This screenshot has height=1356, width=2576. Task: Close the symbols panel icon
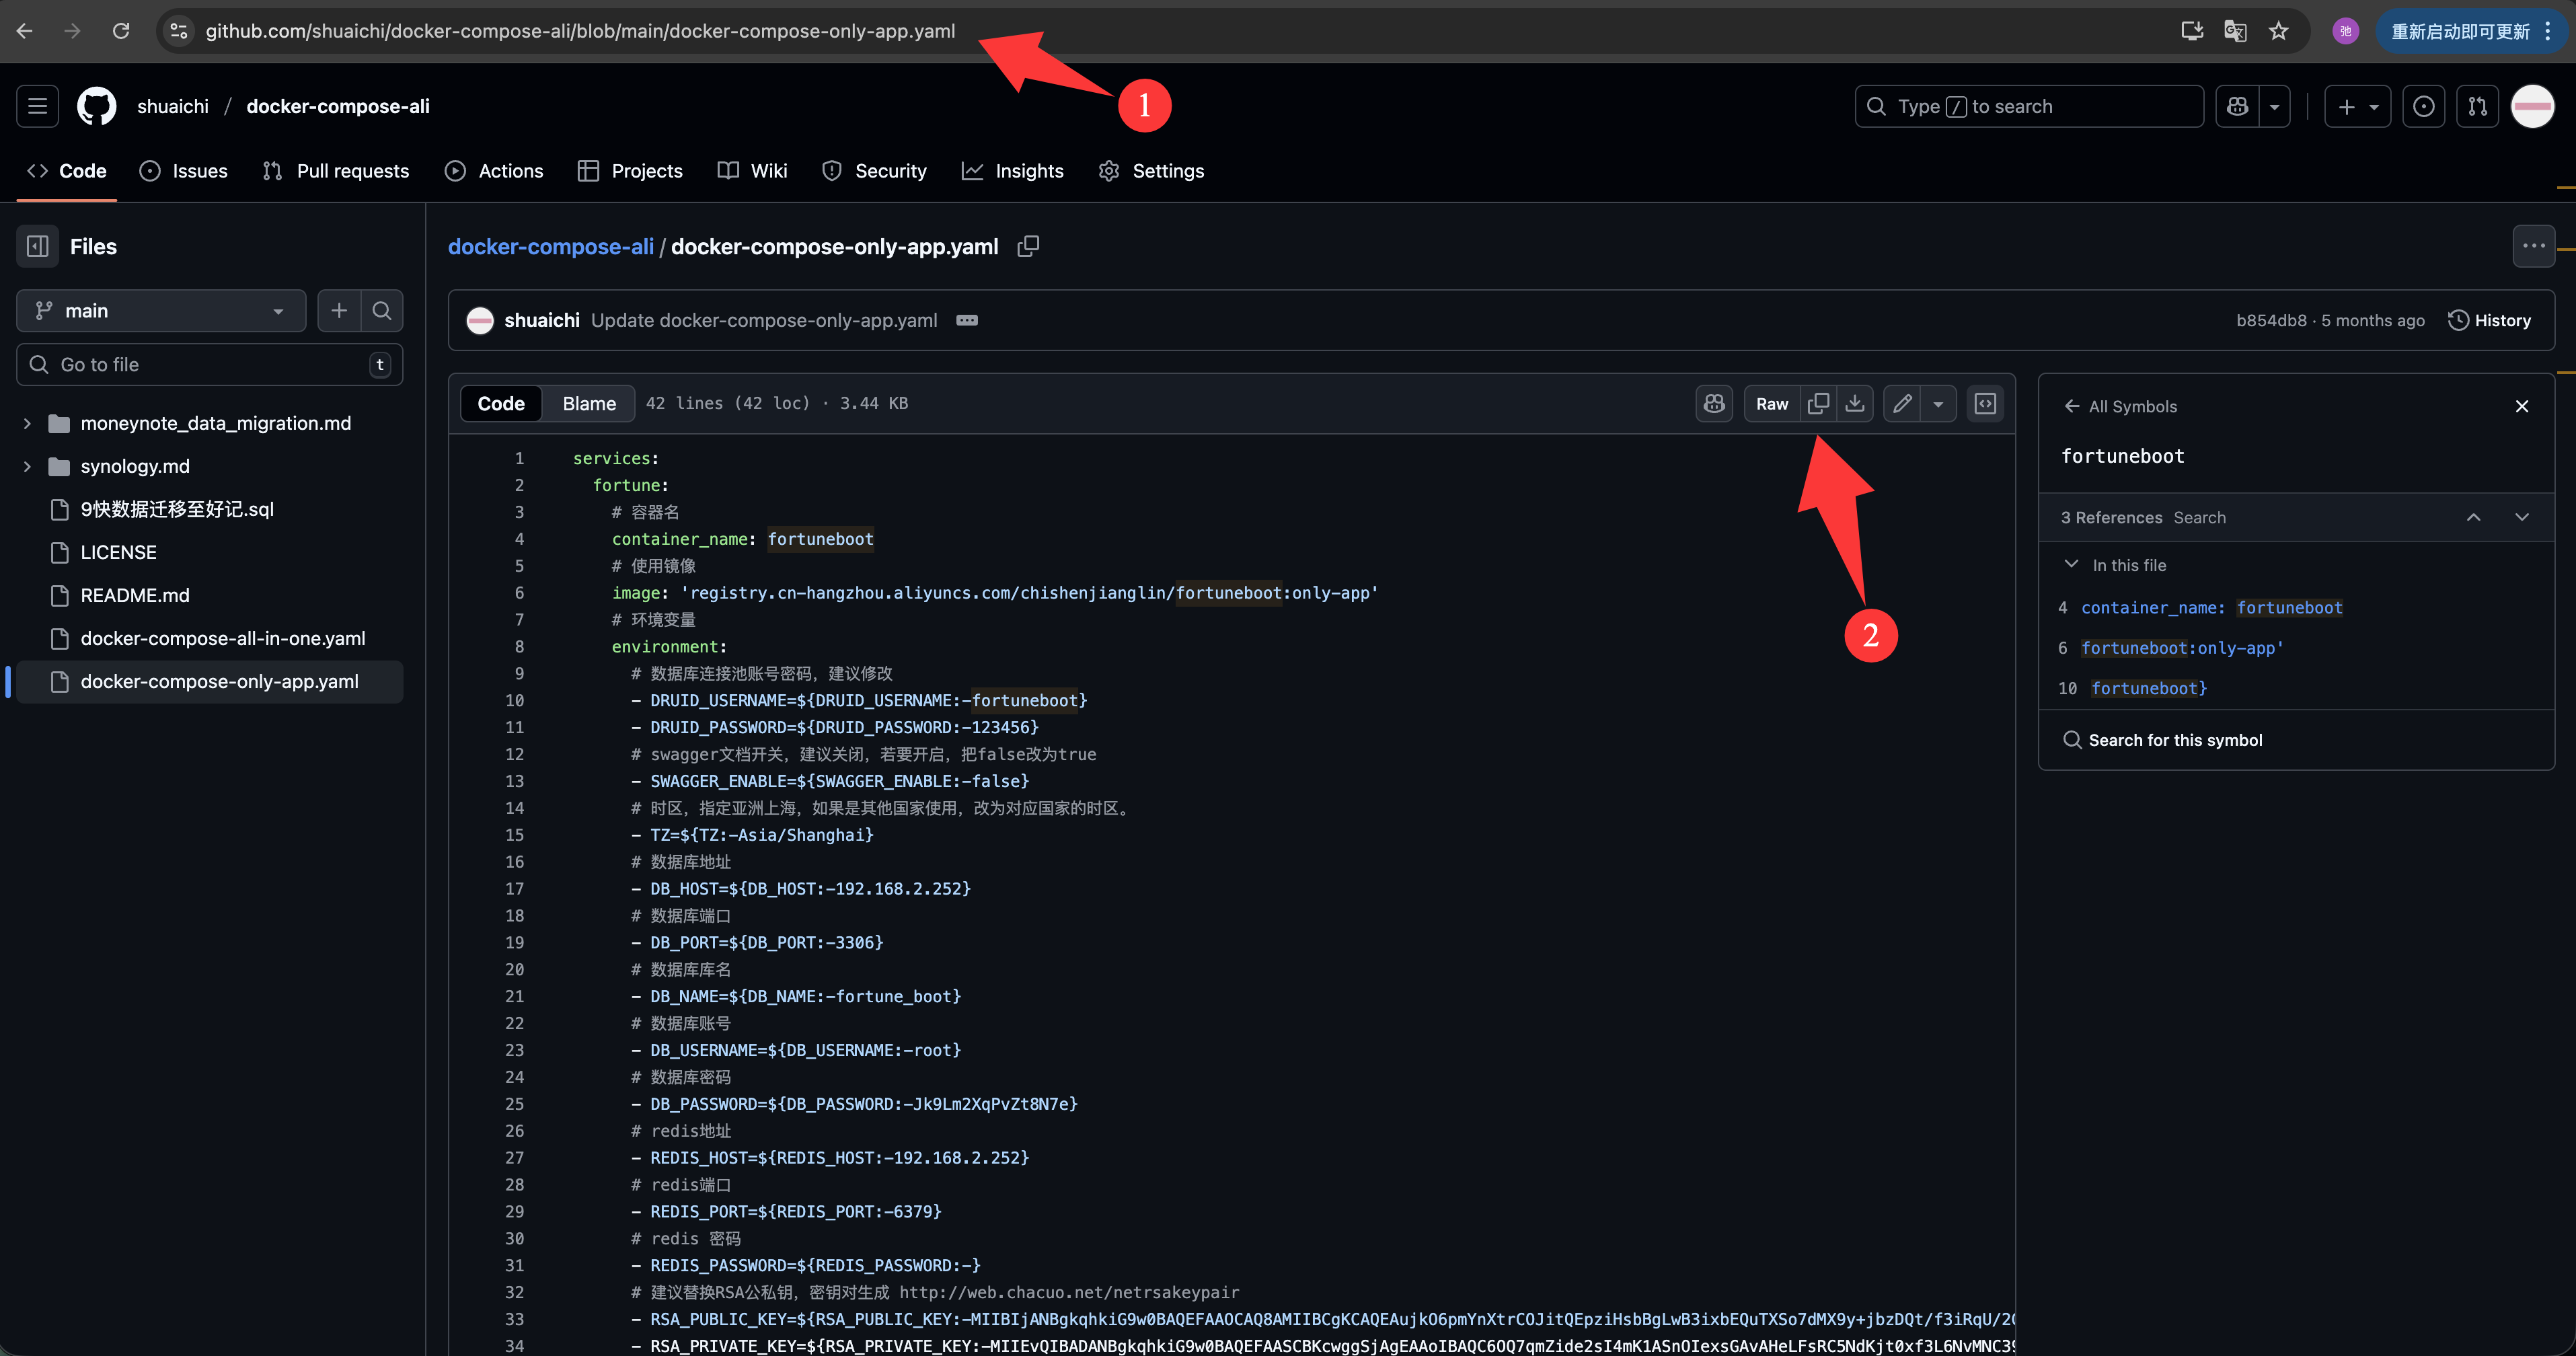(1985, 403)
